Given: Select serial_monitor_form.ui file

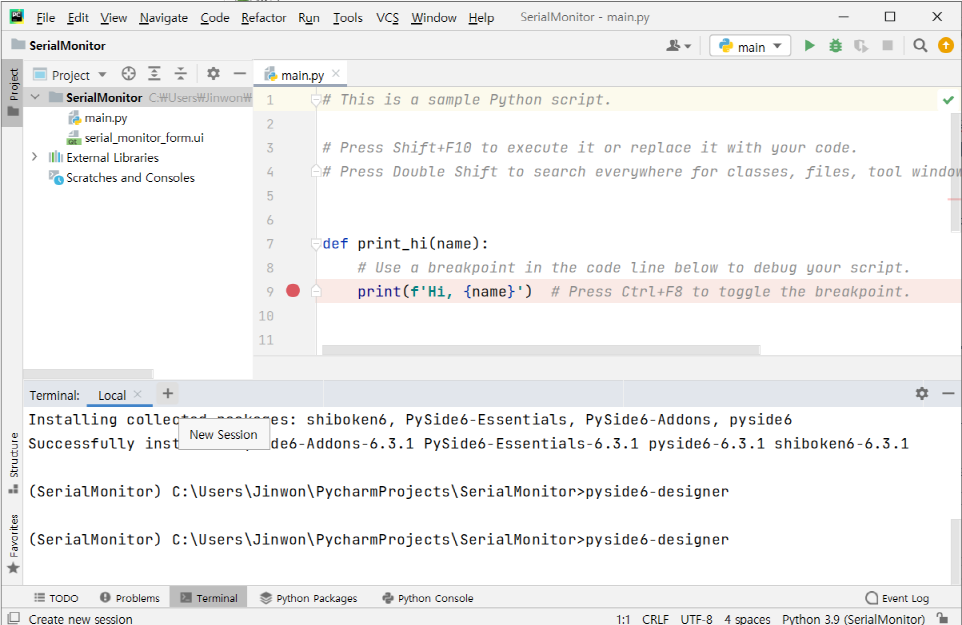Looking at the screenshot, I should click(x=144, y=137).
